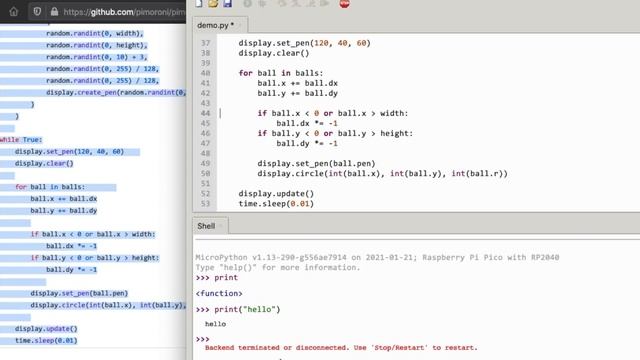Screen dimensions: 640x360
Task: Click editor line 'if ball.y < 0 or ball.y > height:'
Action: (335, 133)
